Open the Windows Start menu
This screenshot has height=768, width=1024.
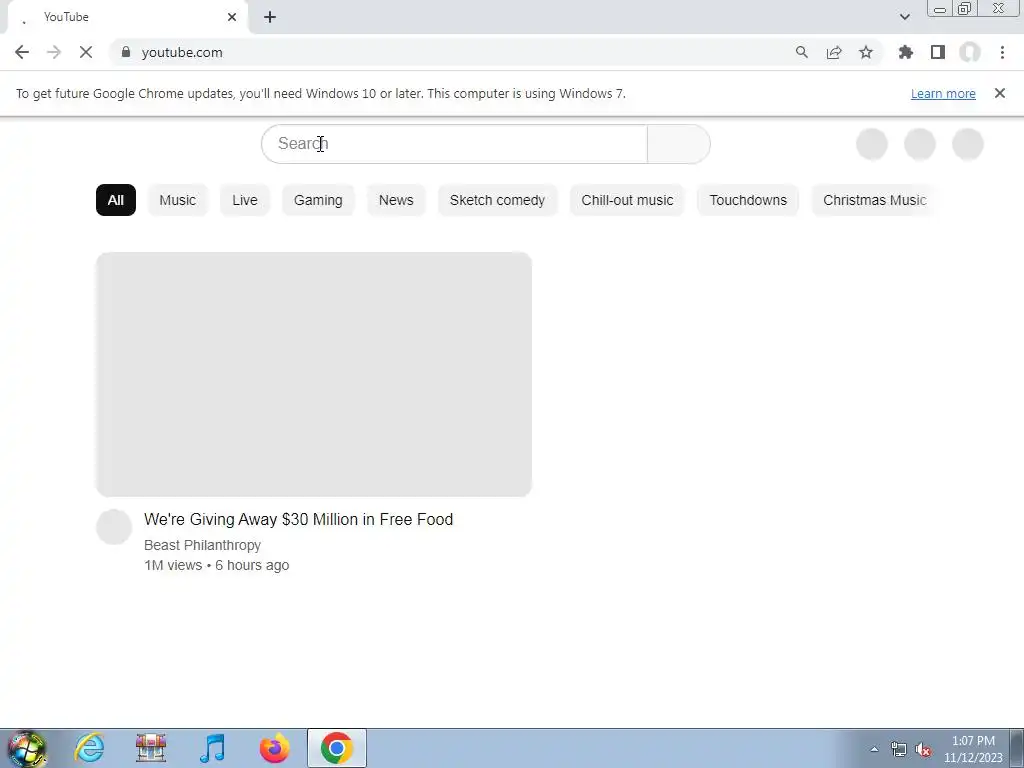pos(27,748)
